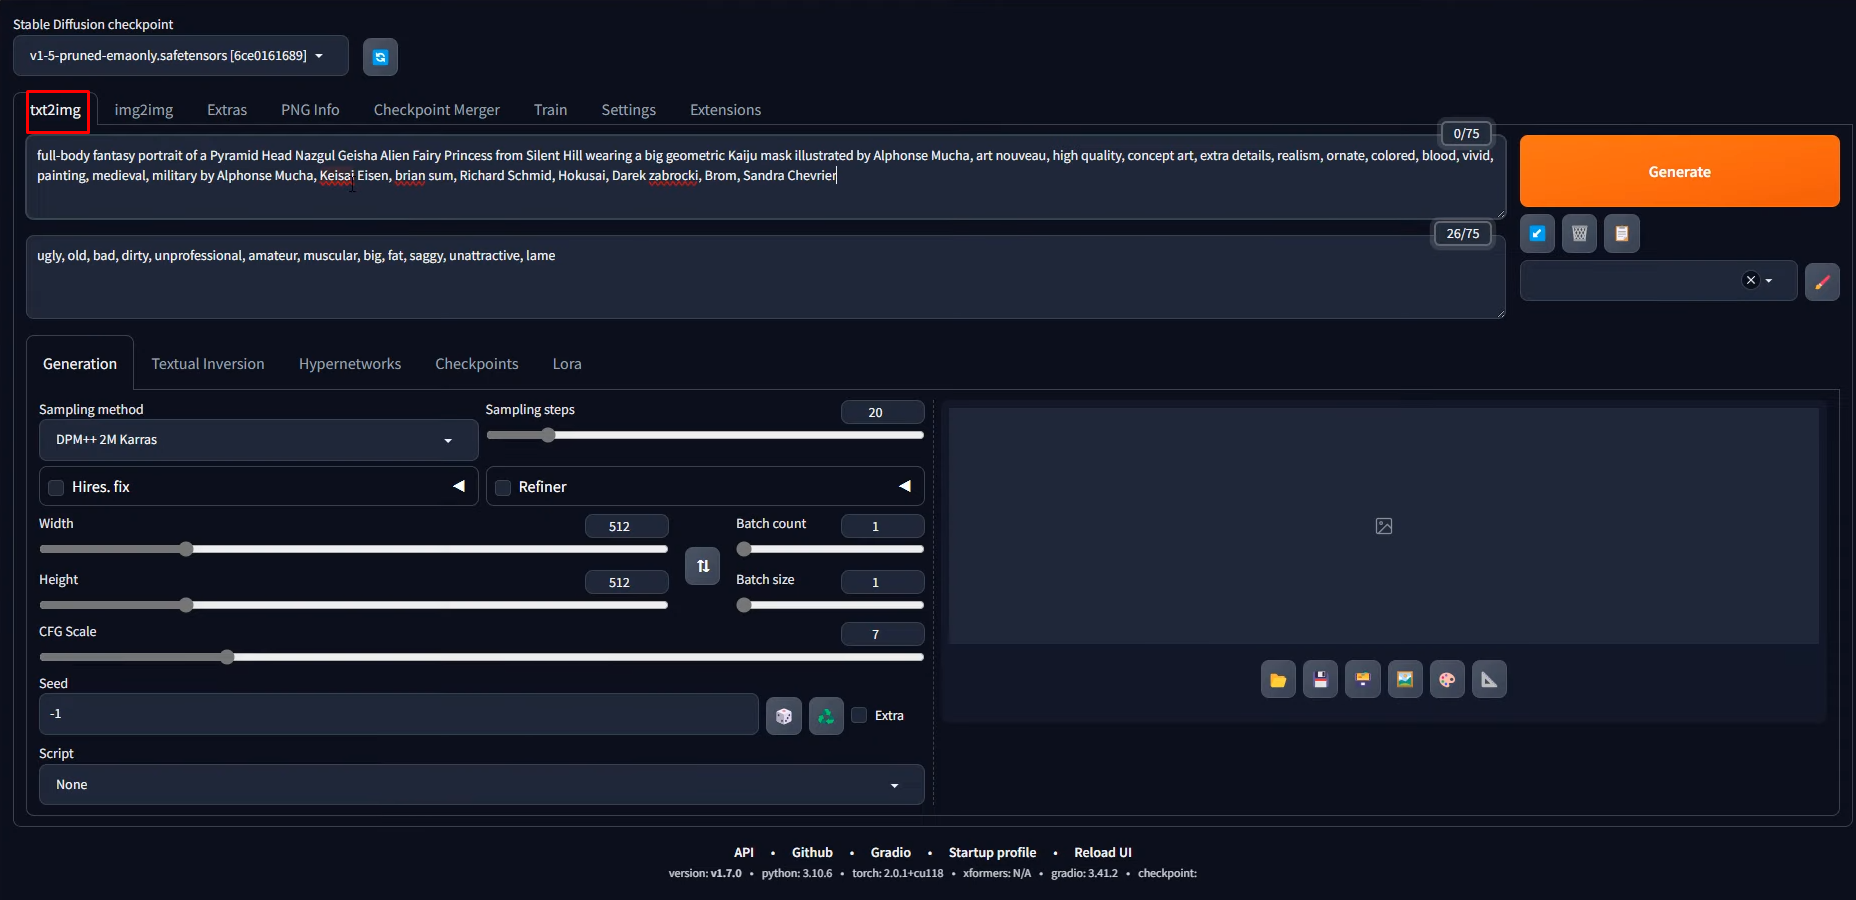Show the Hypernetworks sub-tab
Screen dimensions: 1856x900
[x=350, y=364]
